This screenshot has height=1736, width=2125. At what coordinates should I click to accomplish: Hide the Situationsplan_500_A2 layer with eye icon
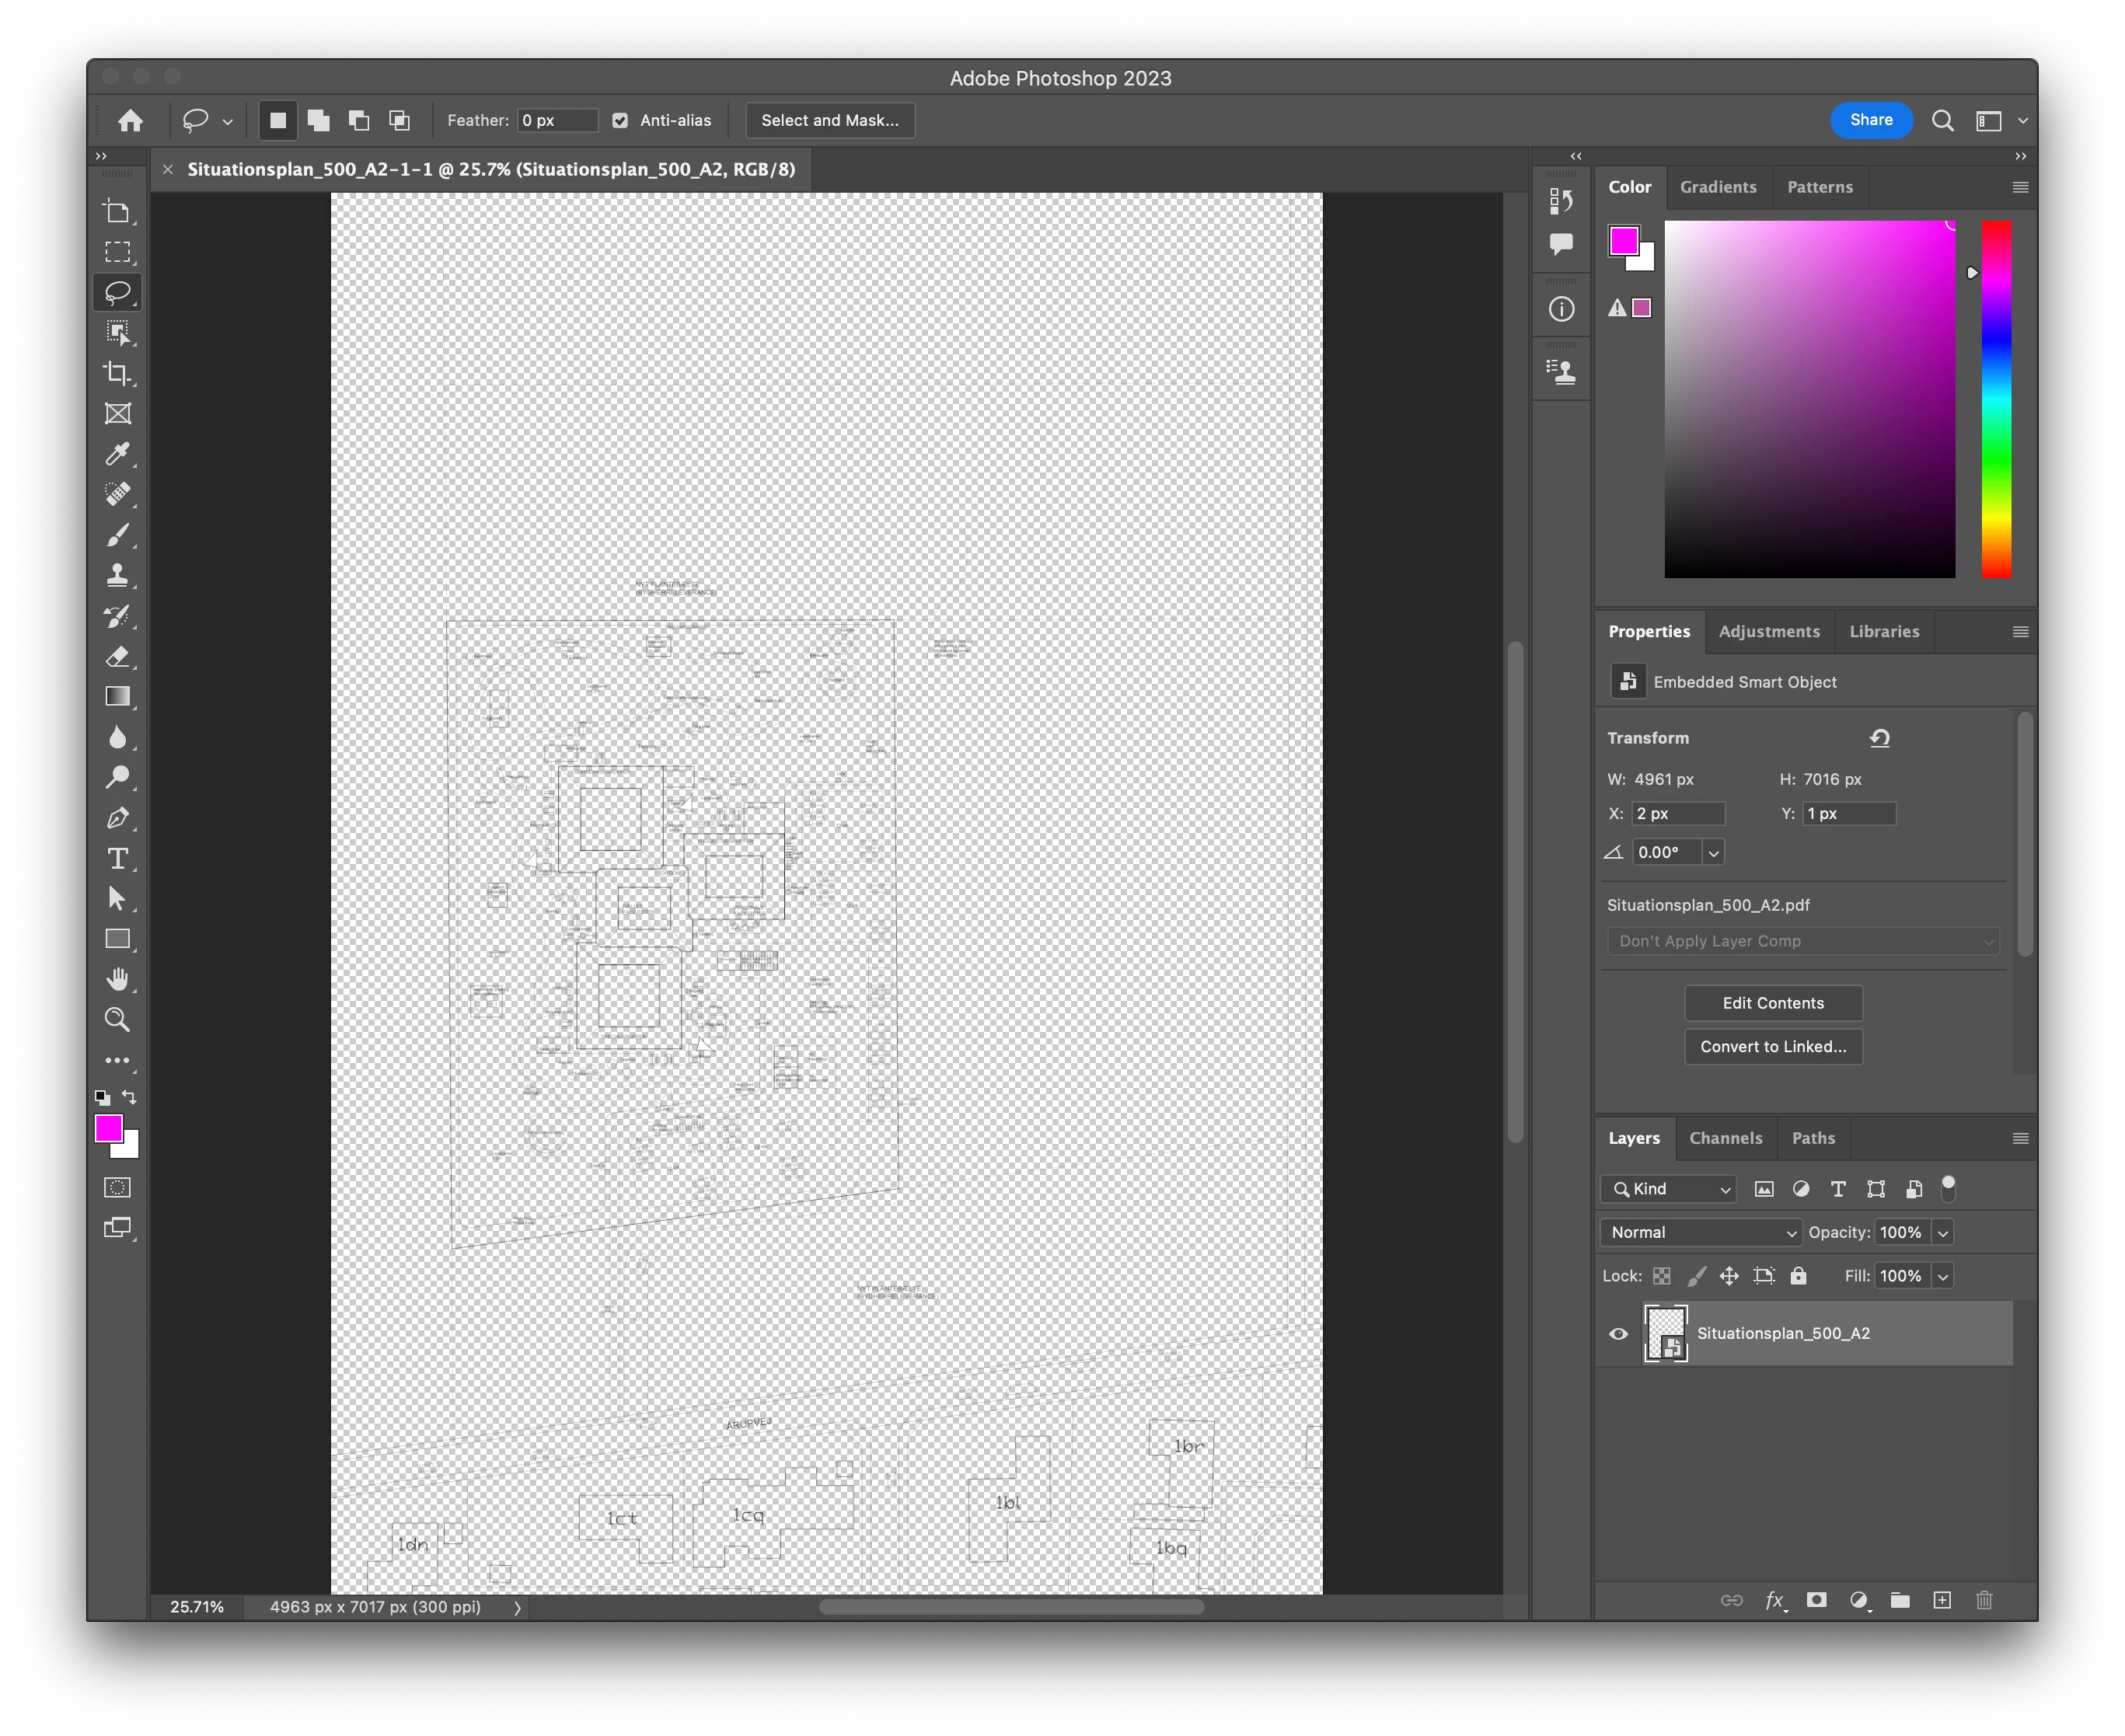click(x=1618, y=1333)
